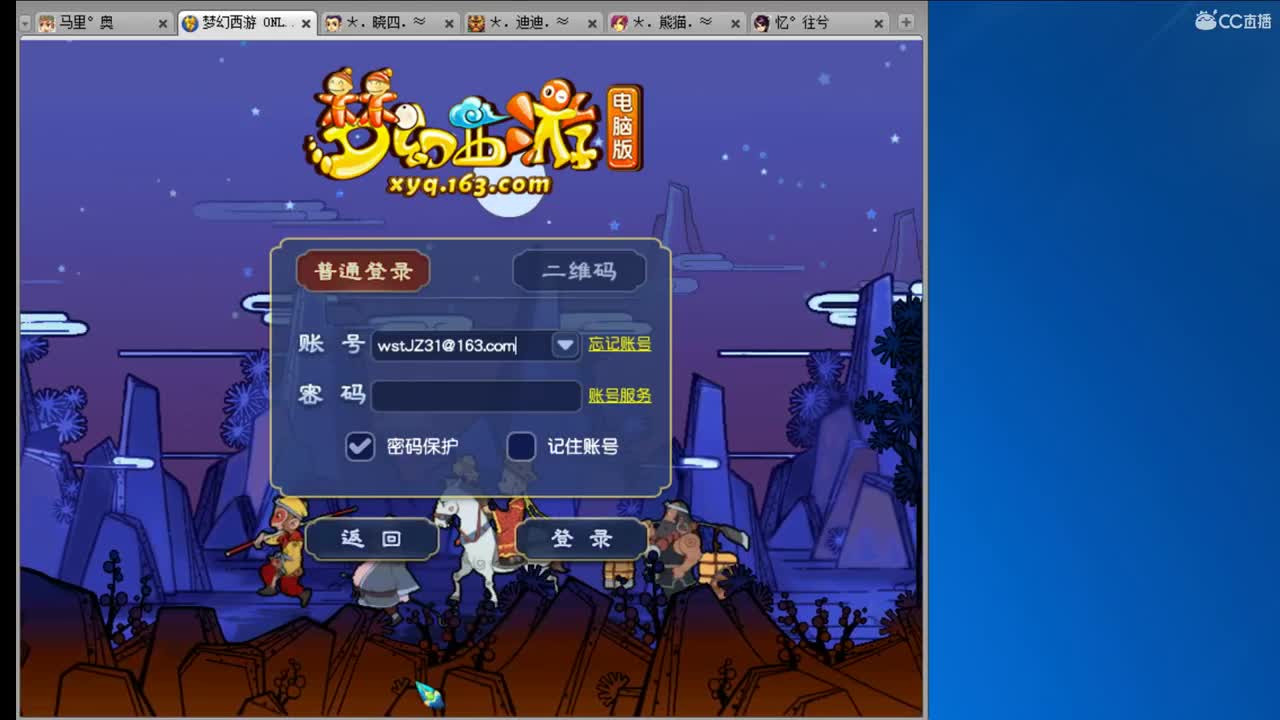The width and height of the screenshot is (1280, 720).
Task: Click the 马里° 奥 tab avatar icon
Action: coord(47,23)
